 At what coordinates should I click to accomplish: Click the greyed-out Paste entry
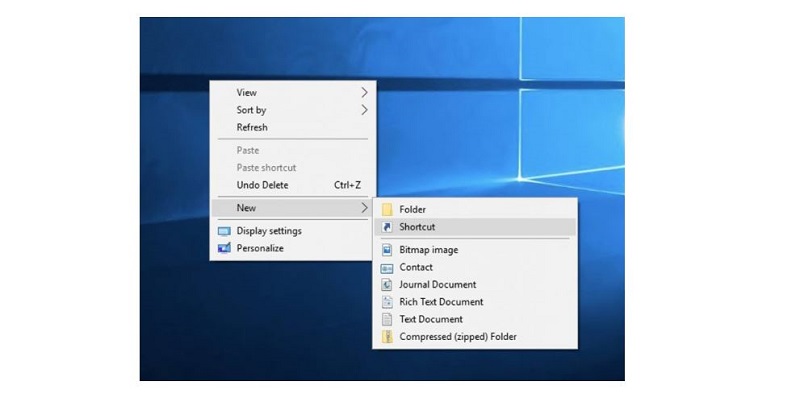click(x=293, y=151)
